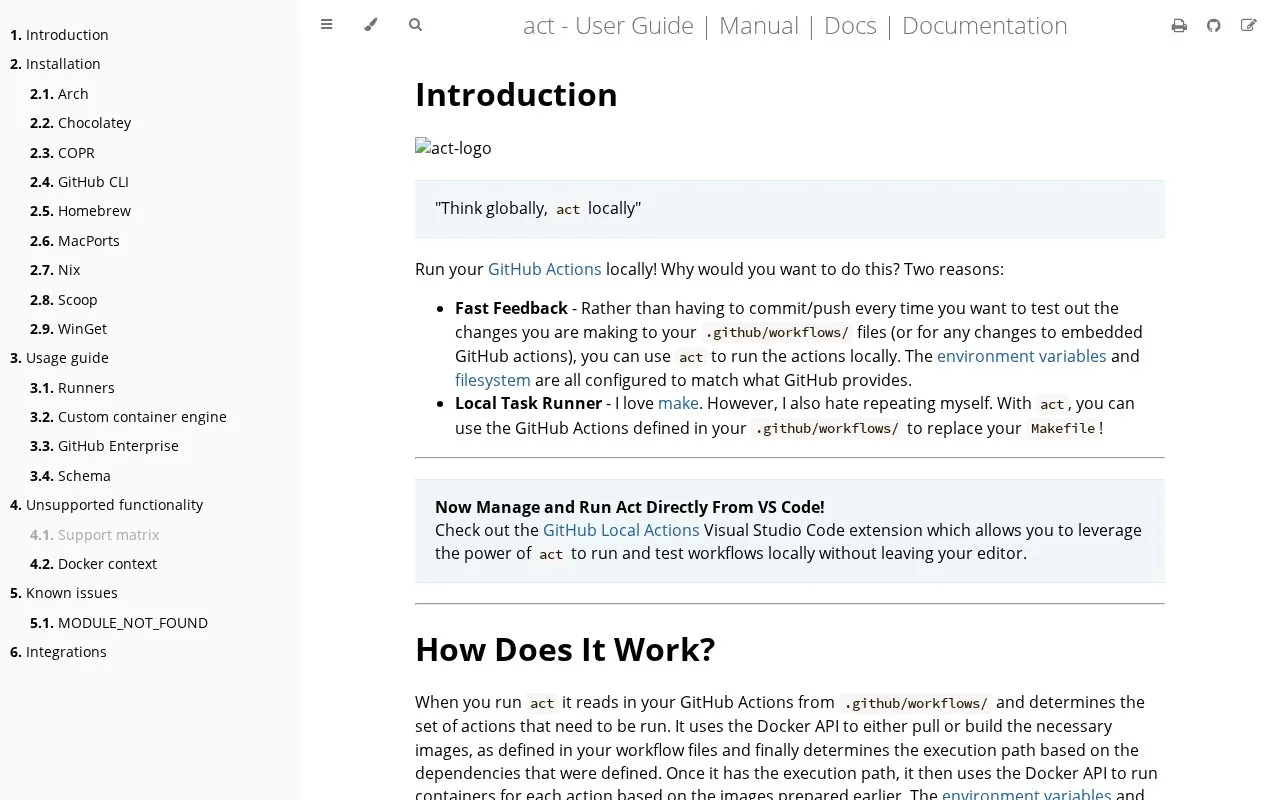Open the Introduction chapter in sidebar
Image resolution: width=1280 pixels, height=800 pixels.
59,35
